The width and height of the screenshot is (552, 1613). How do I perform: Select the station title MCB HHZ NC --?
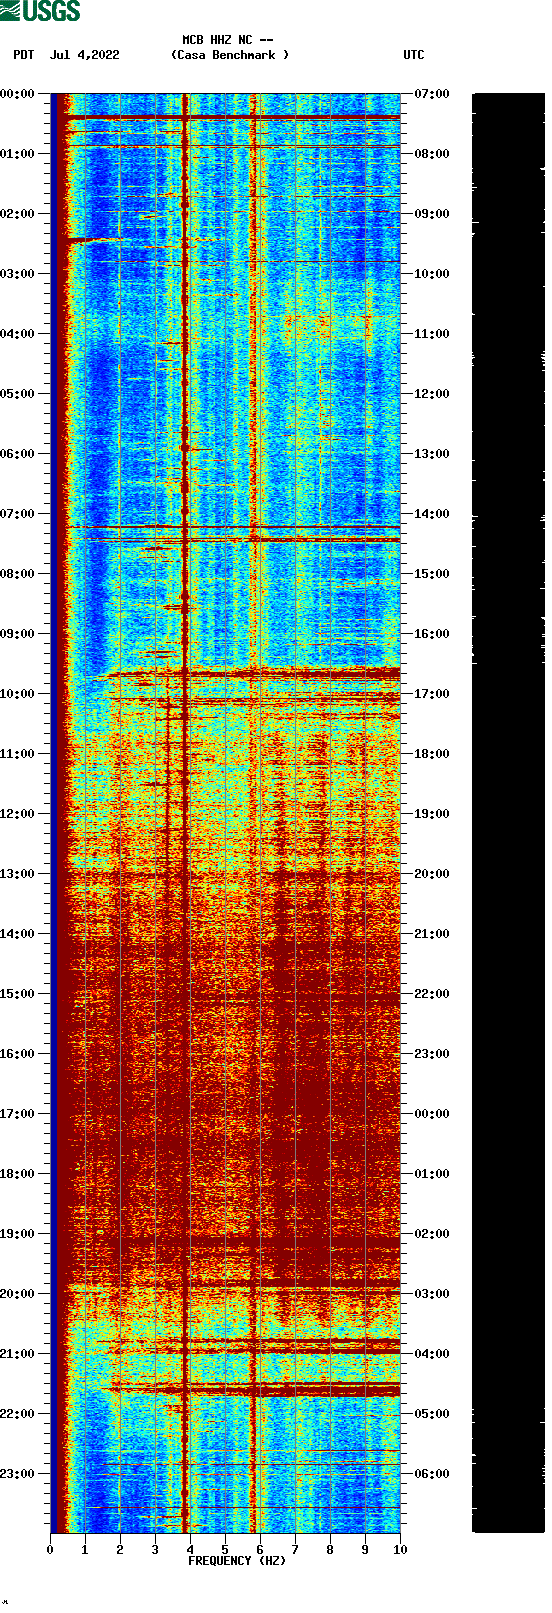[x=228, y=40]
